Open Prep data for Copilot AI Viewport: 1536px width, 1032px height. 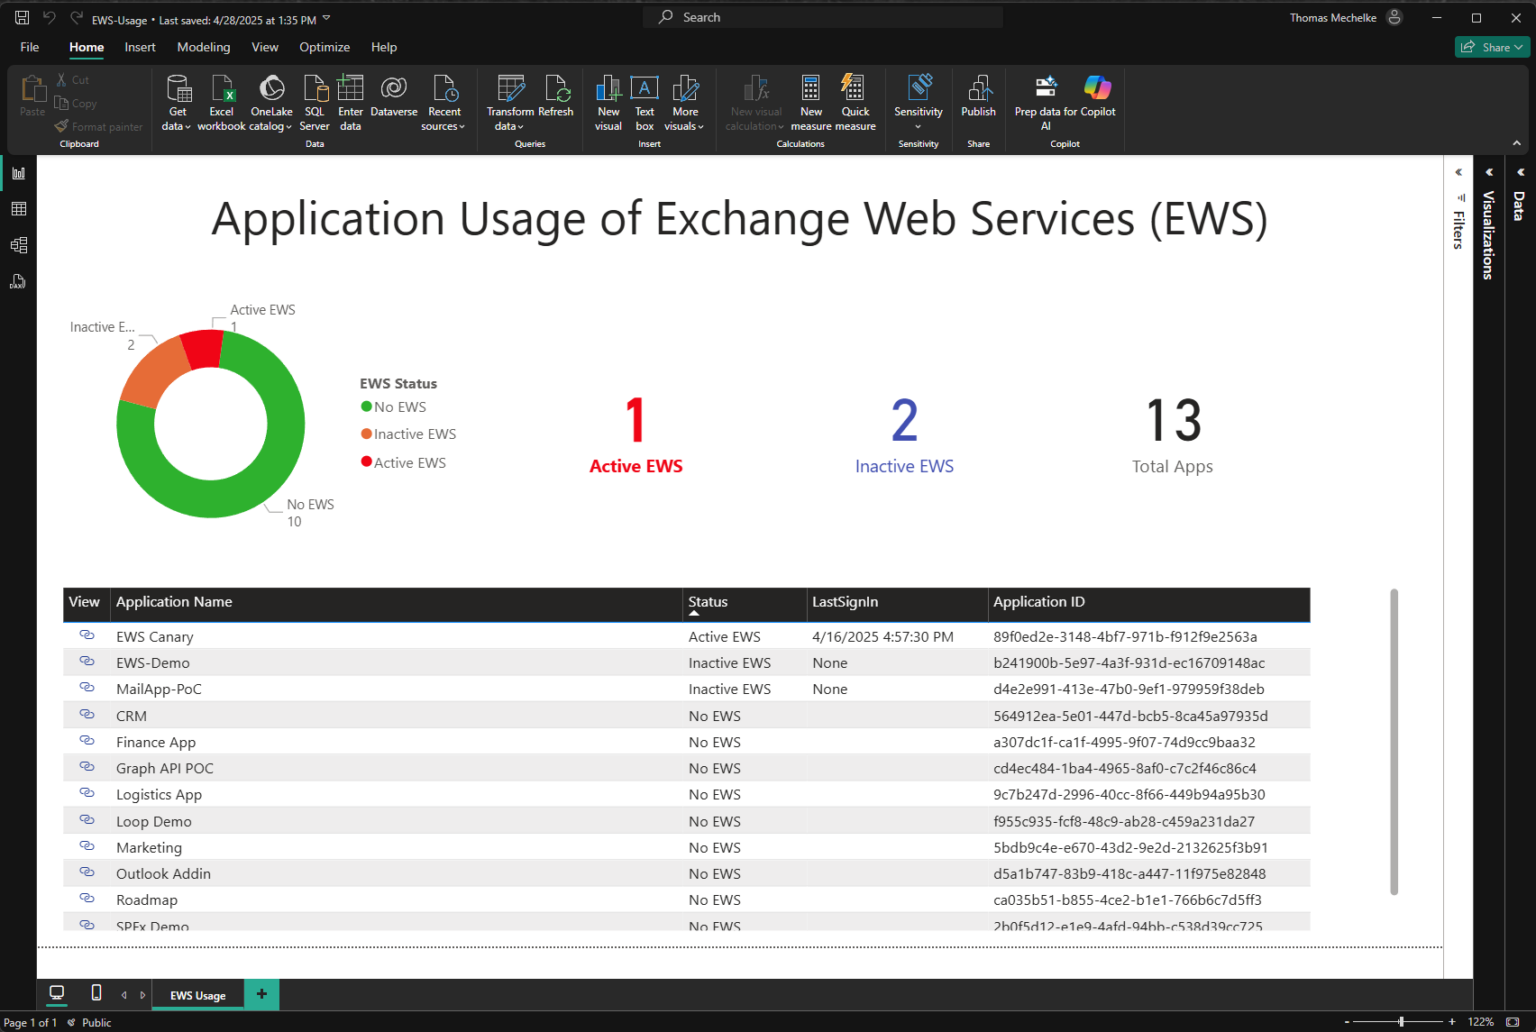[1045, 100]
